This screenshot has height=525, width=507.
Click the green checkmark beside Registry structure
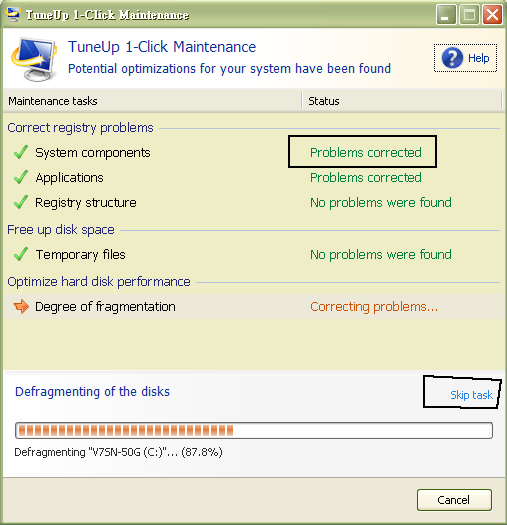[x=21, y=202]
